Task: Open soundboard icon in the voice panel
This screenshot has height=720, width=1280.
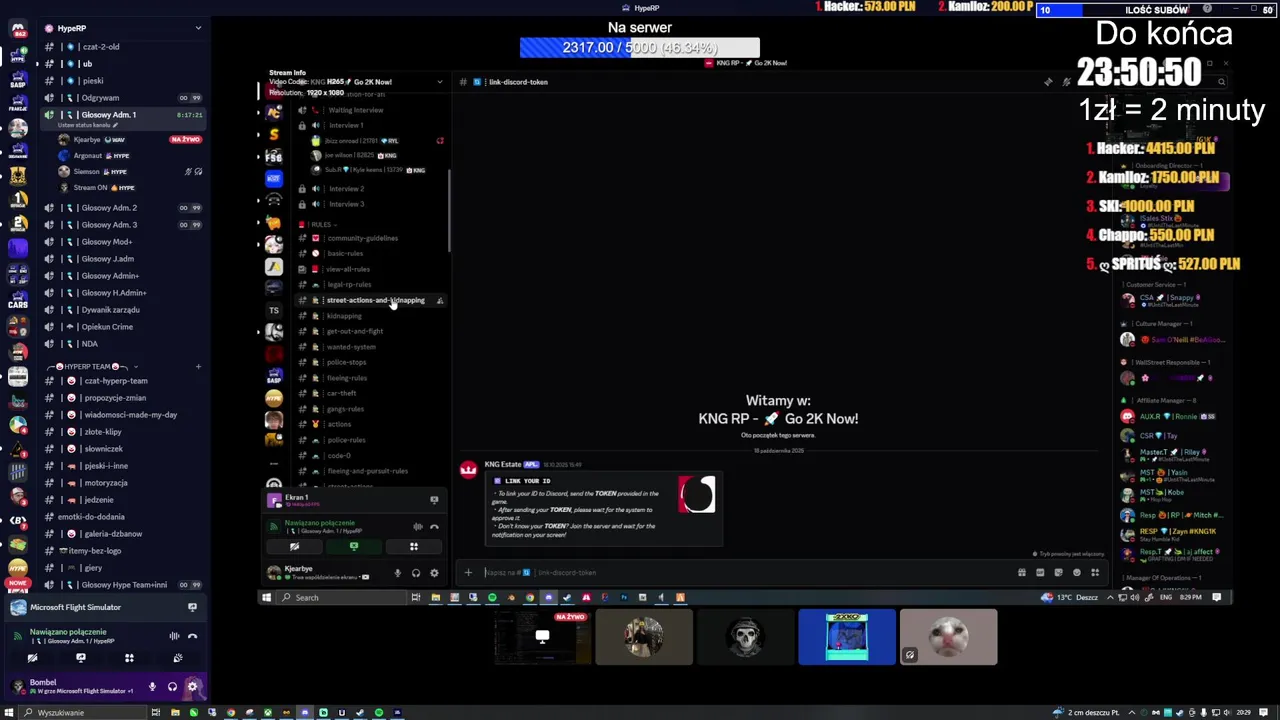Action: pyautogui.click(x=178, y=658)
